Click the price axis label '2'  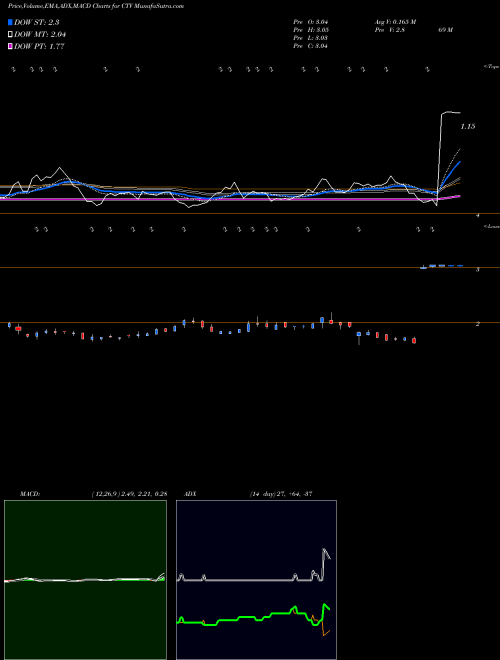pos(478,324)
